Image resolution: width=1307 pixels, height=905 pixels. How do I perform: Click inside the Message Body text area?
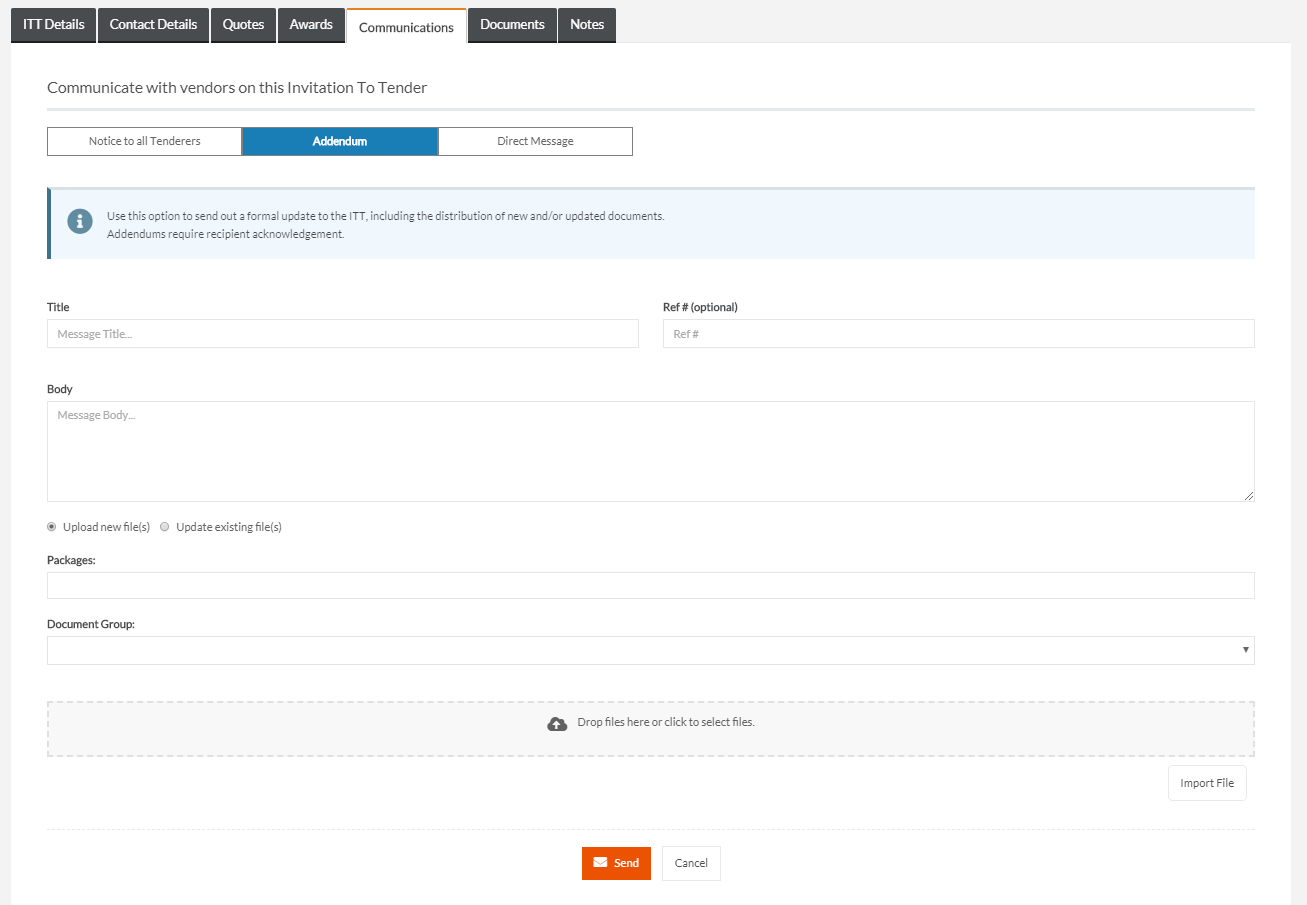[651, 451]
